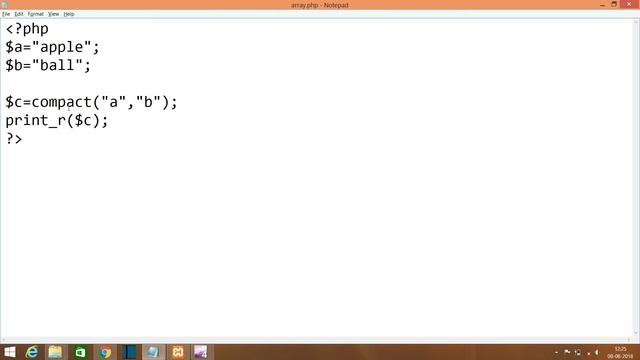Open the Windows Start button
The height and width of the screenshot is (360, 640).
pos(9,352)
